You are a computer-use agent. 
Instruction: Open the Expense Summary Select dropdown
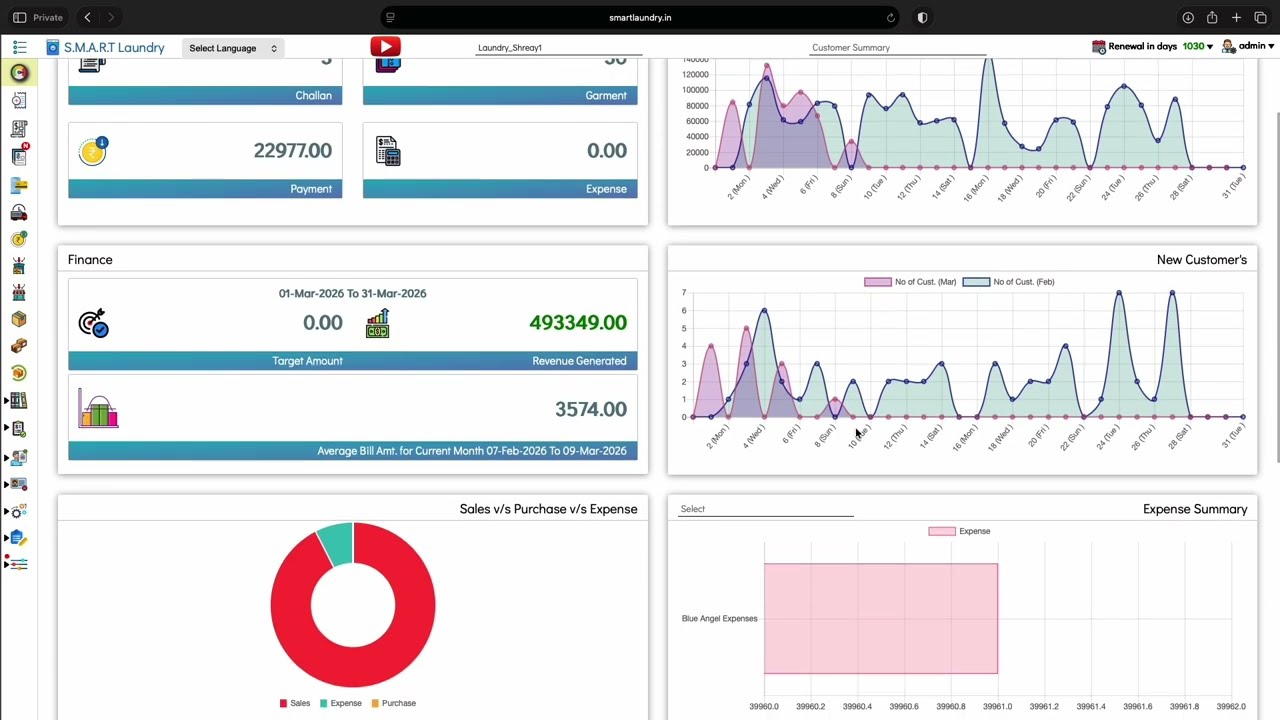(x=766, y=509)
